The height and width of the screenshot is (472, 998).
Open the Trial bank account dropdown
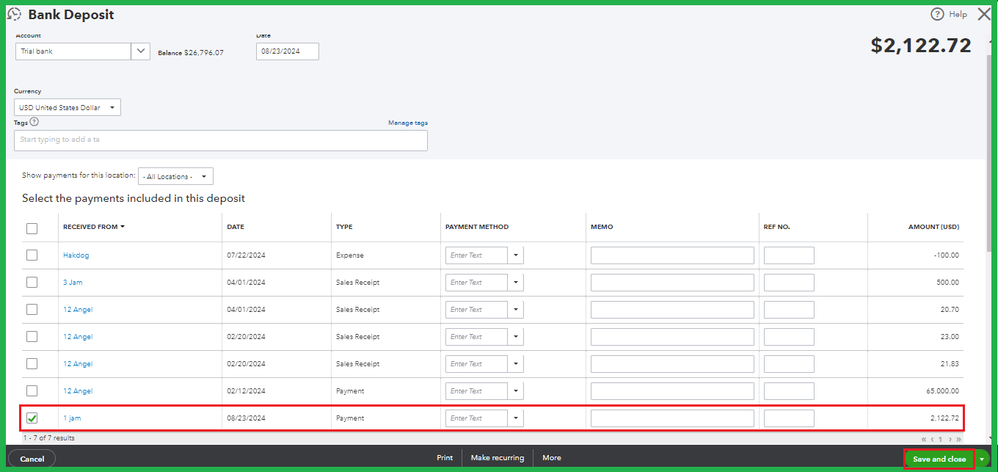click(141, 52)
